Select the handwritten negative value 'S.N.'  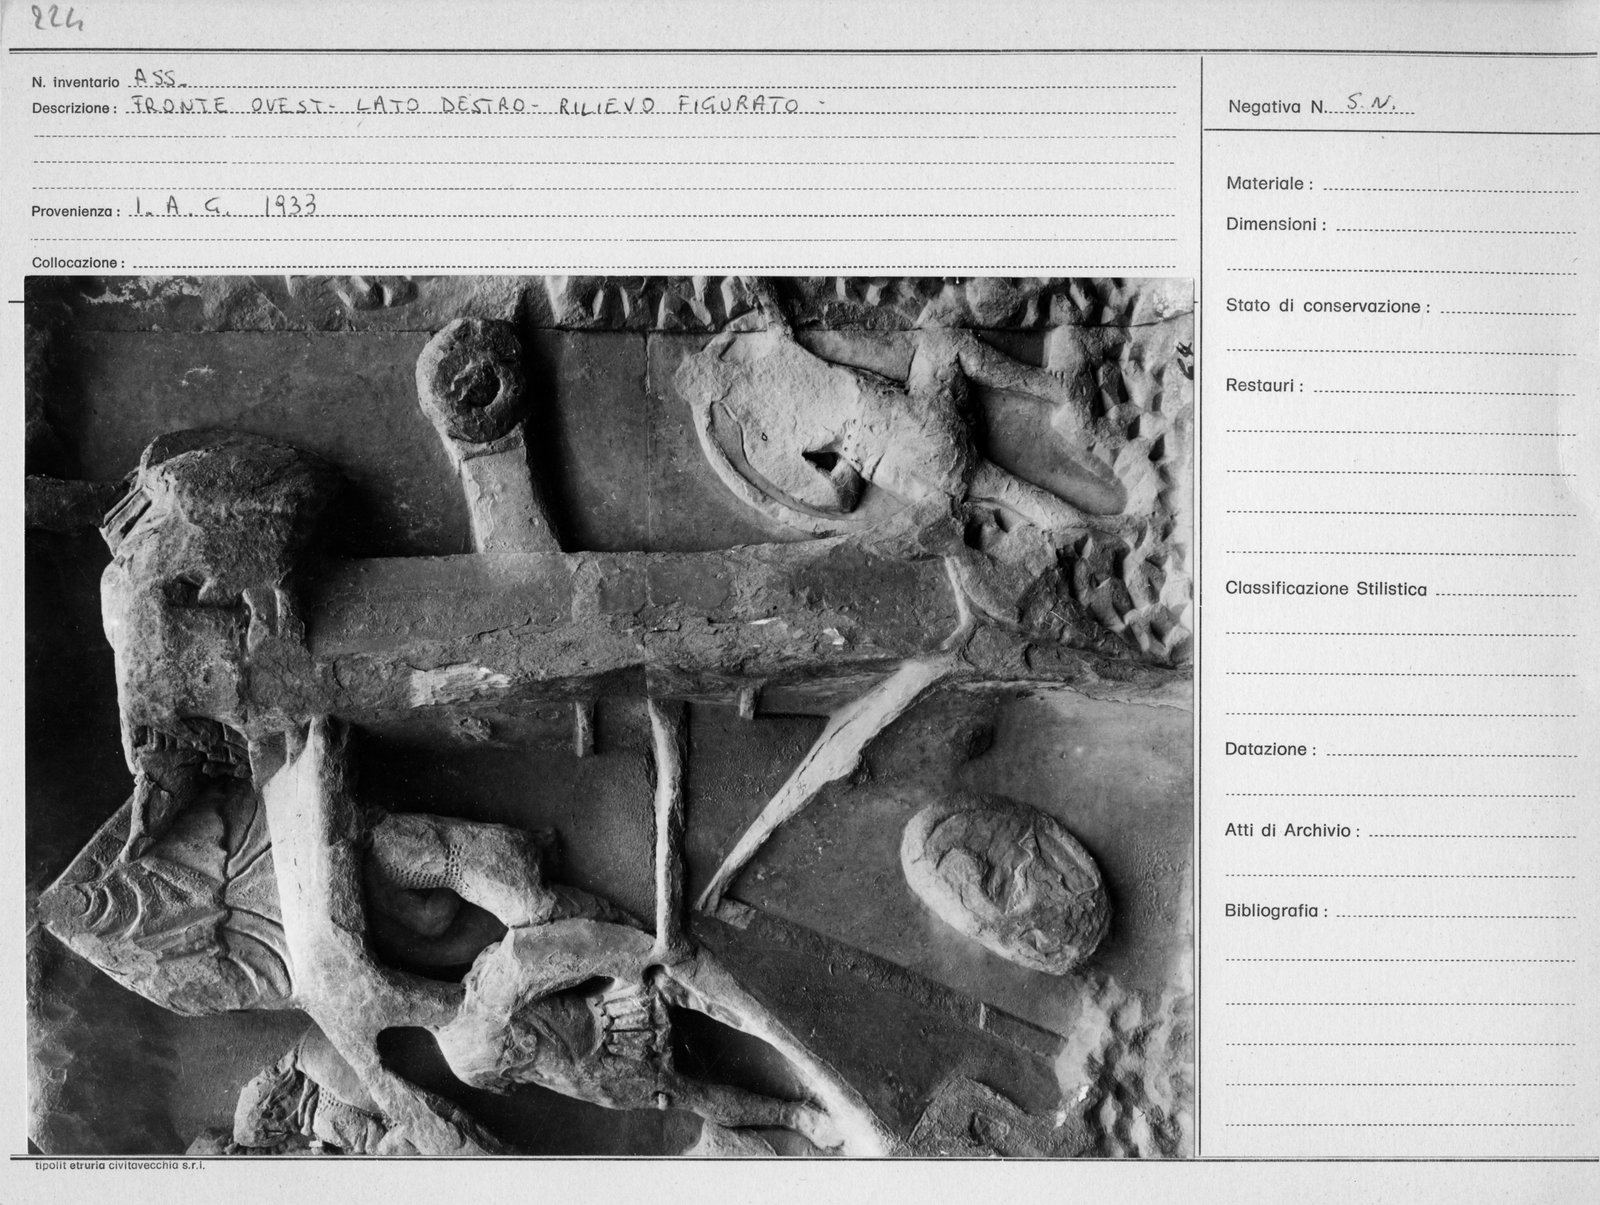point(1369,102)
